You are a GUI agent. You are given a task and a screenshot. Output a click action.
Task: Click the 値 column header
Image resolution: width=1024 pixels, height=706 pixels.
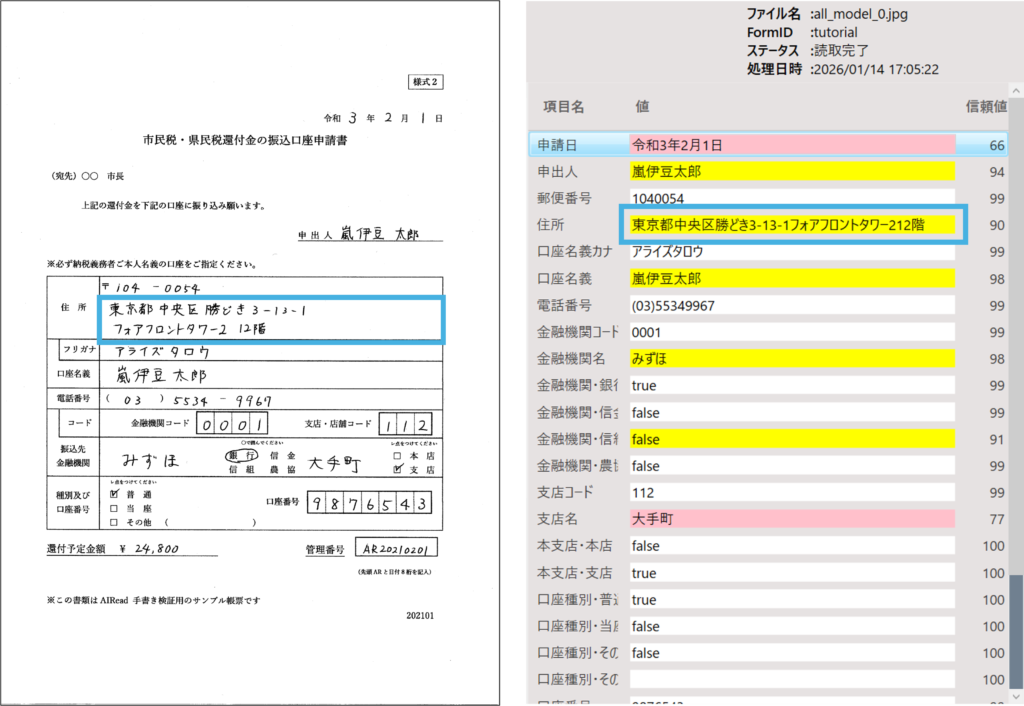click(x=643, y=106)
